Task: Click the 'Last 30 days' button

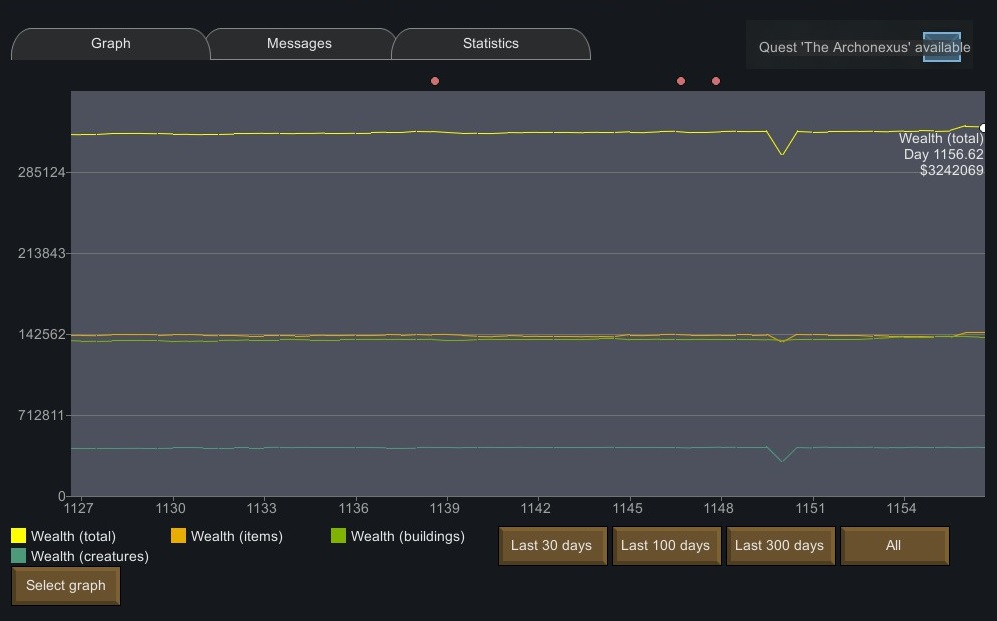Action: coord(552,545)
